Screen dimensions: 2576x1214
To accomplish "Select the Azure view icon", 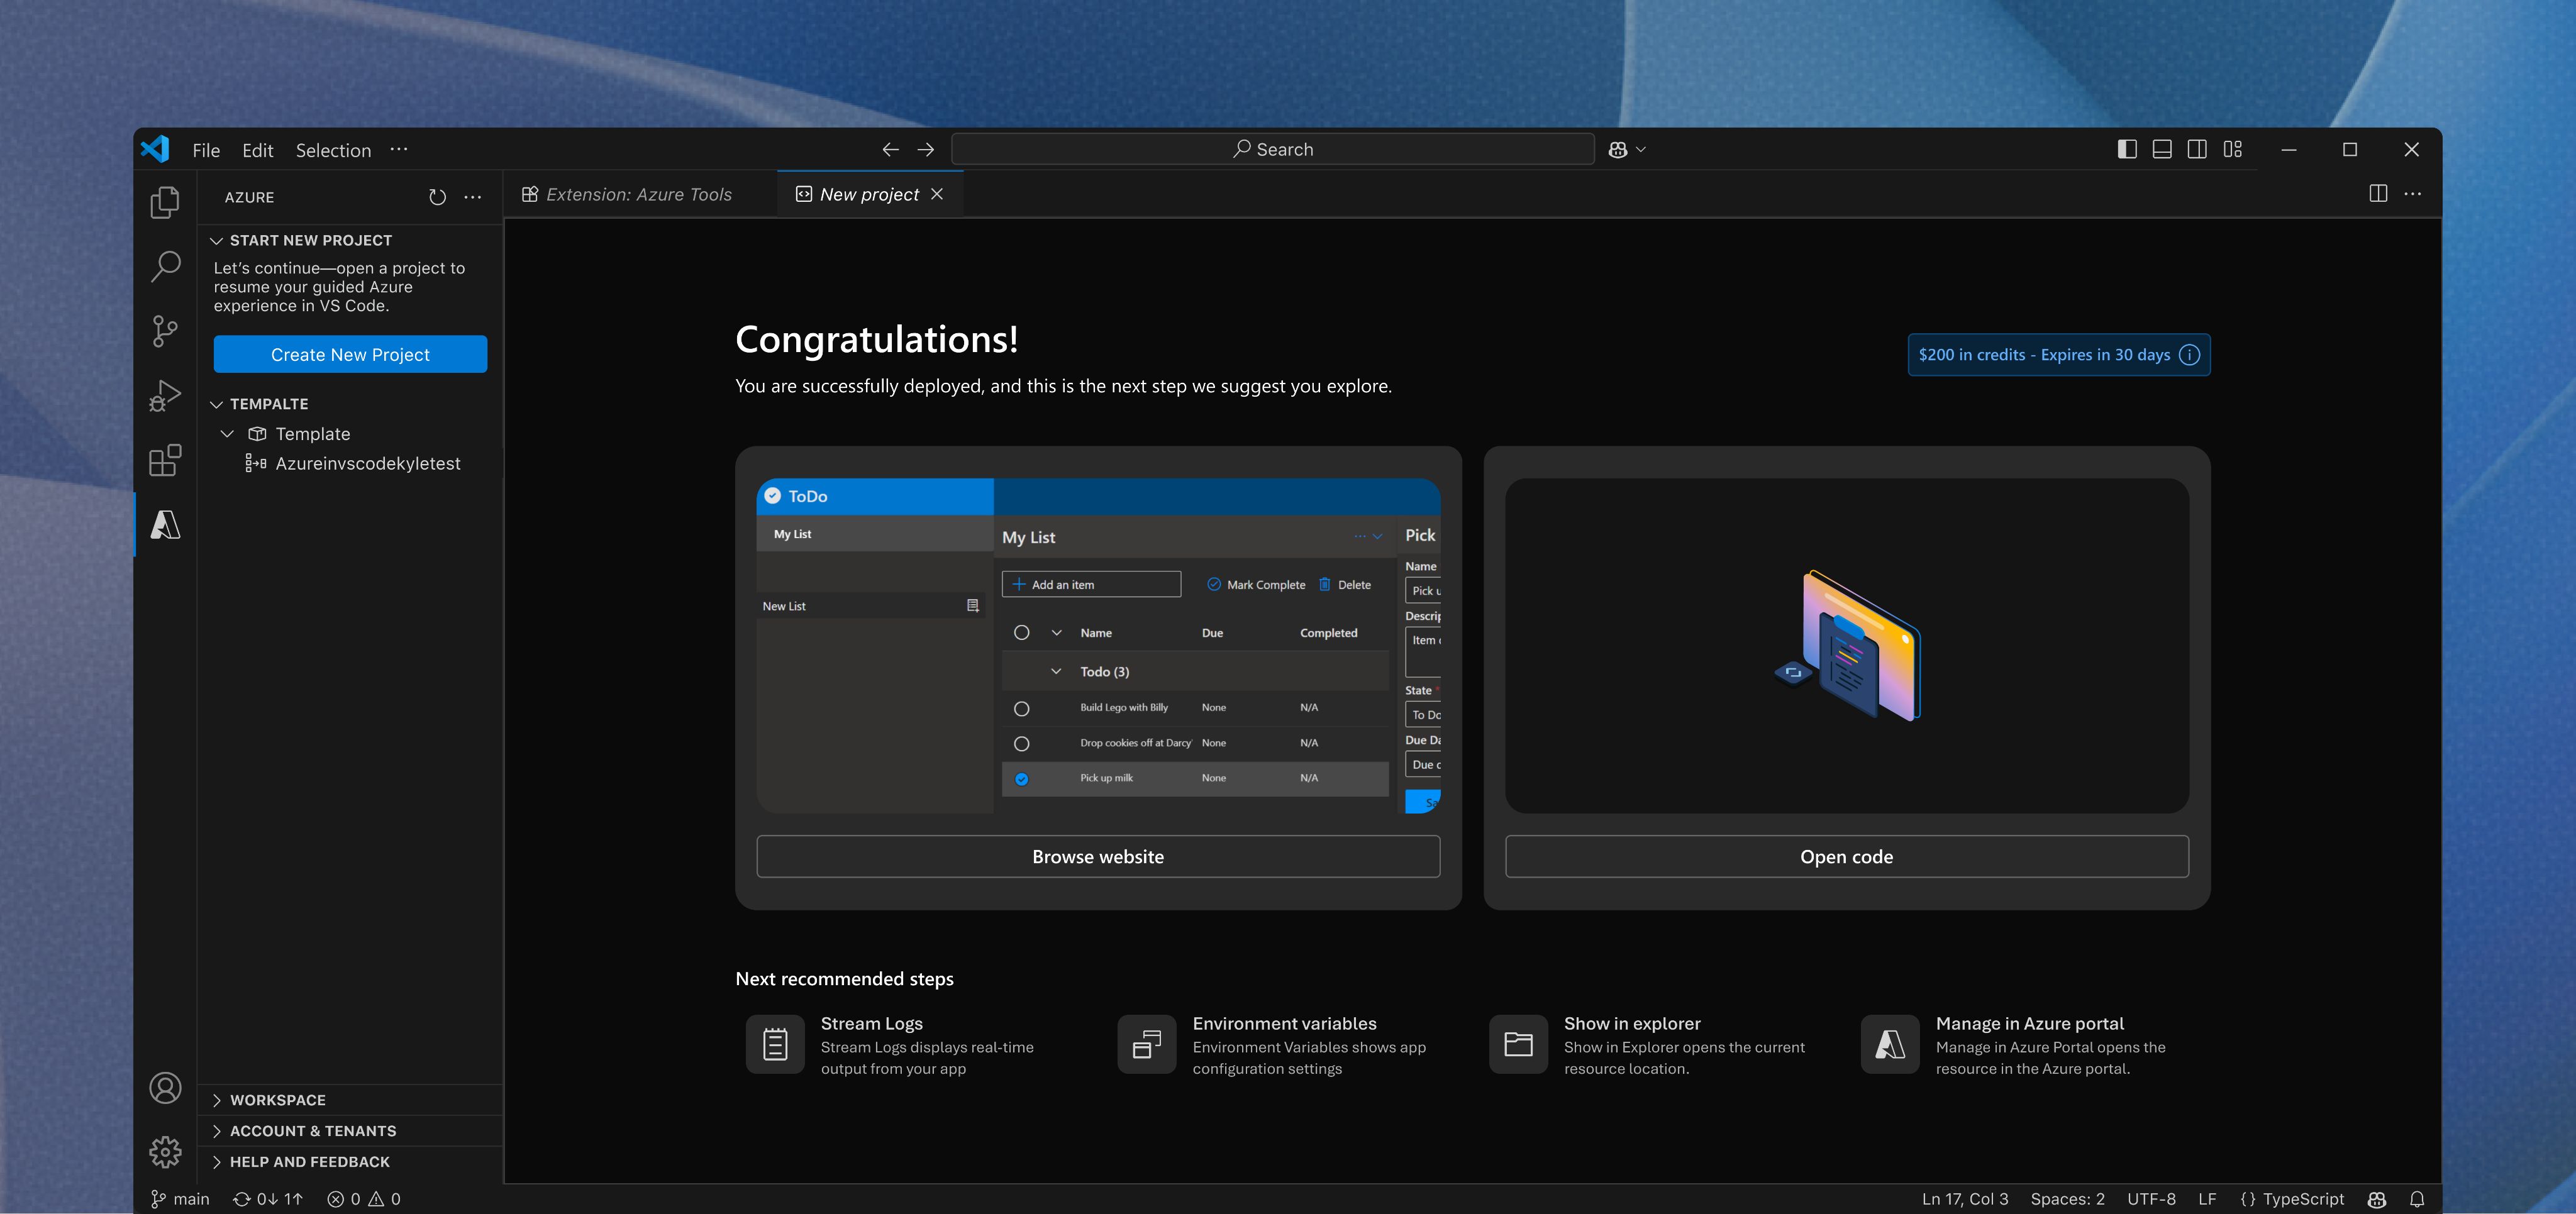I will [x=165, y=524].
